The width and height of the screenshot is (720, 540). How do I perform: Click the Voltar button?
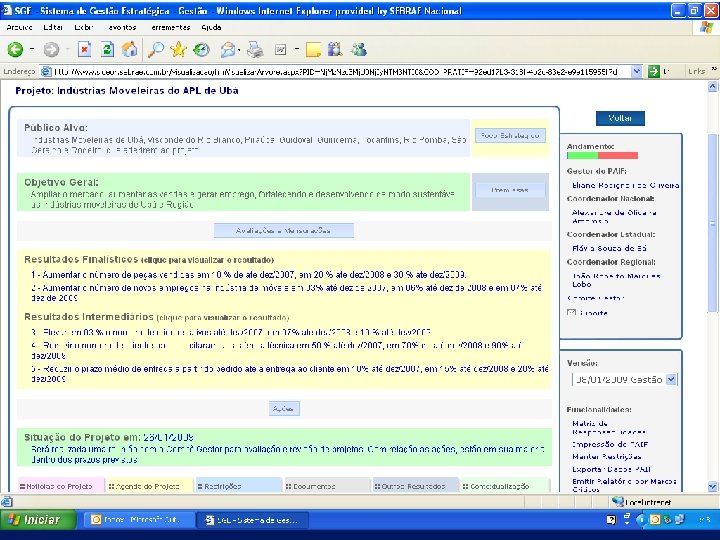tap(620, 118)
